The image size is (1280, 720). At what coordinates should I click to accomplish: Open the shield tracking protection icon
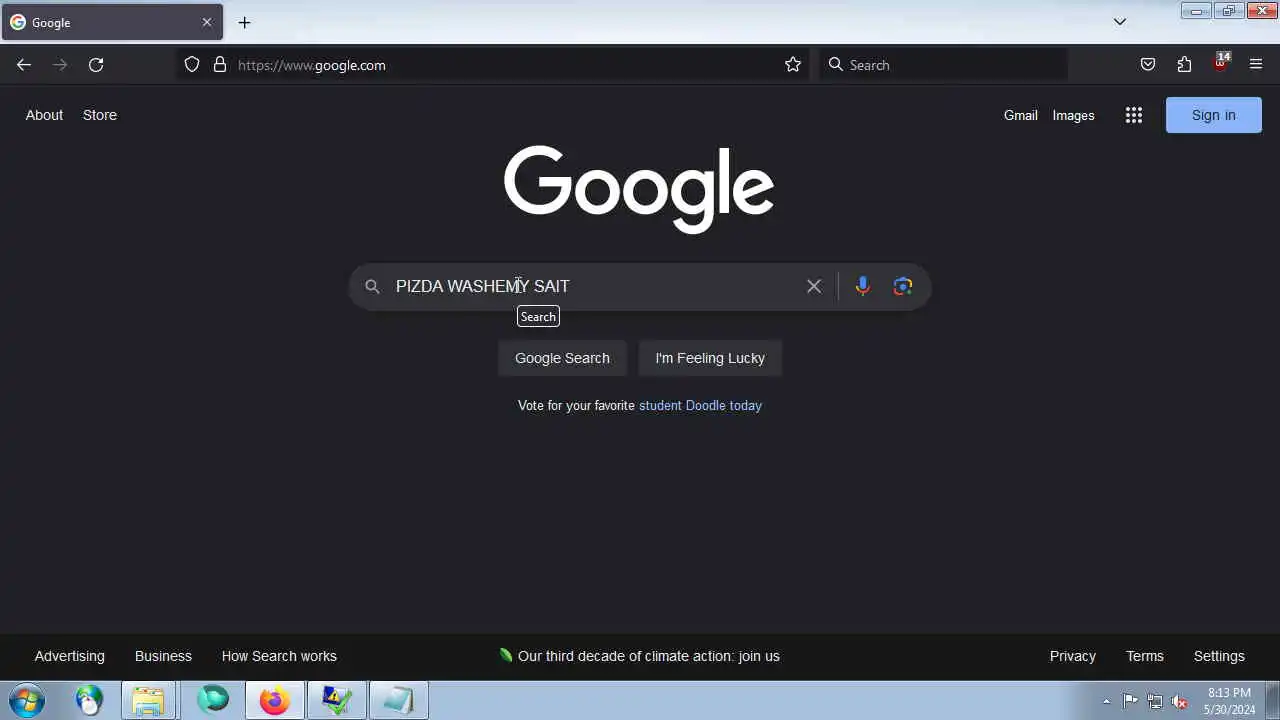(192, 65)
